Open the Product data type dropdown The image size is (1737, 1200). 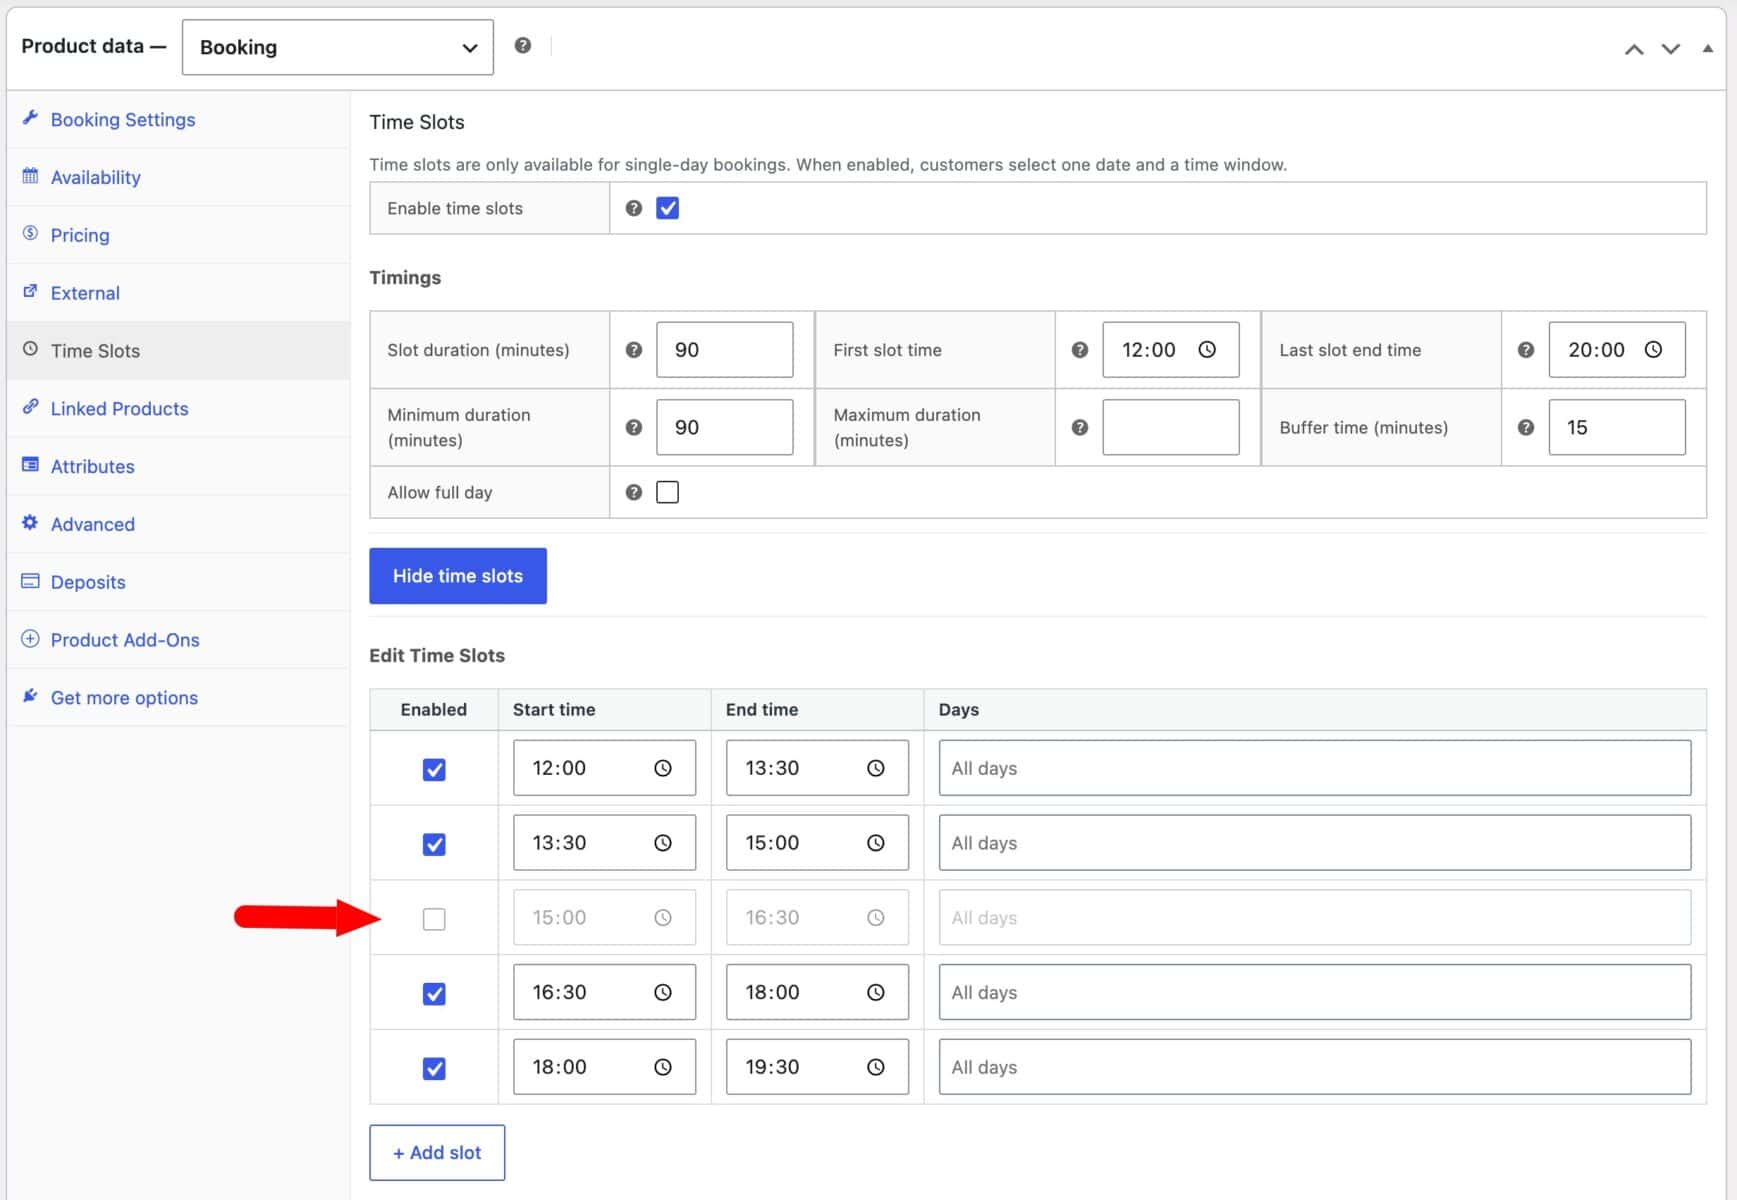coord(338,47)
